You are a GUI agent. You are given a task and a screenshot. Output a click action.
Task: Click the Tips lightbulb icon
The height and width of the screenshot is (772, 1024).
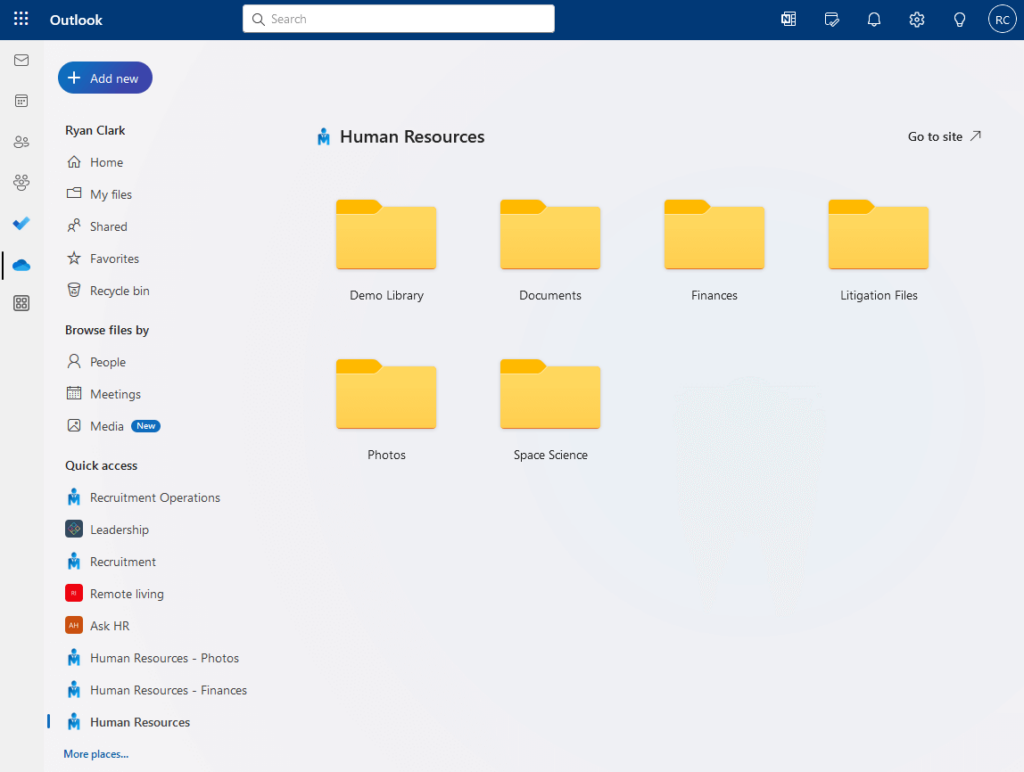(959, 20)
